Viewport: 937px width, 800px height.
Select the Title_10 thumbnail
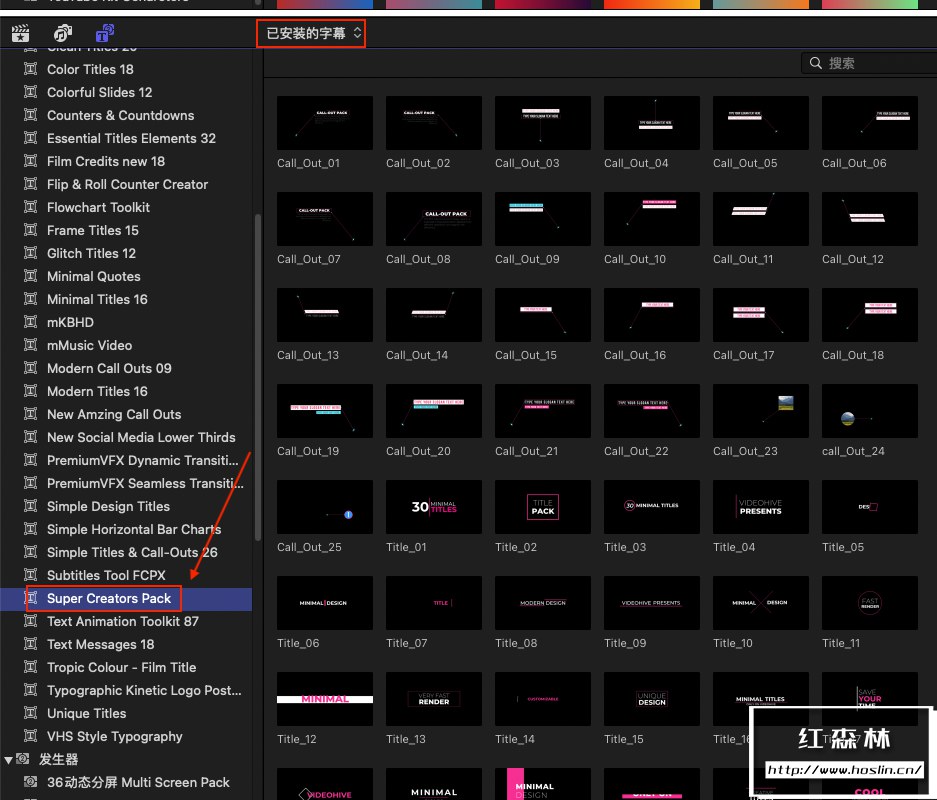(761, 603)
